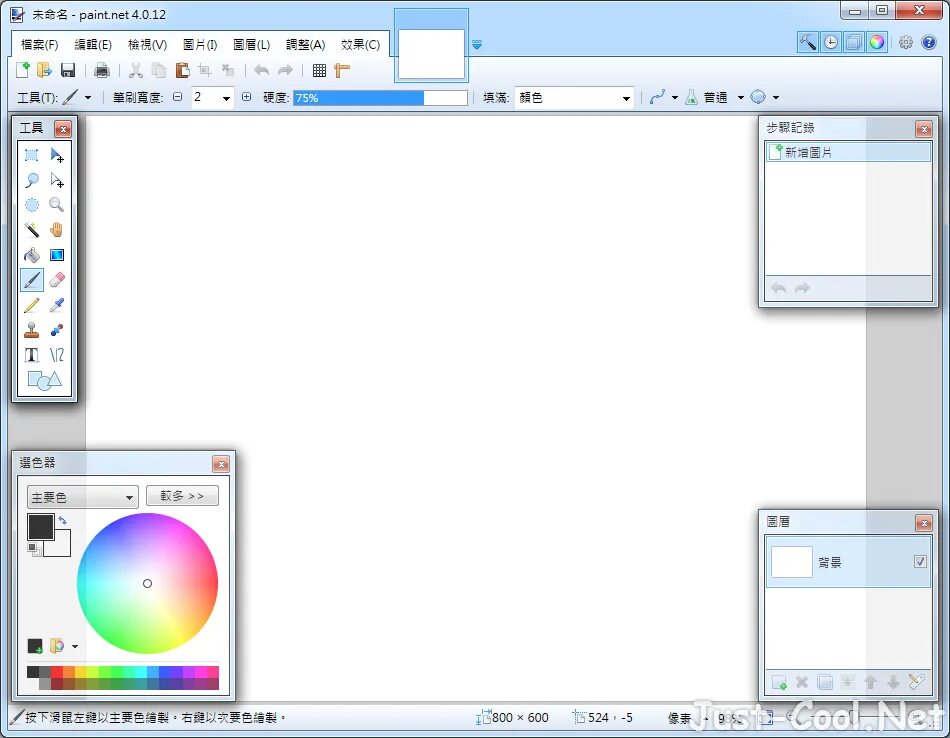The width and height of the screenshot is (950, 738).
Task: Expand the image list arrow
Action: (477, 45)
